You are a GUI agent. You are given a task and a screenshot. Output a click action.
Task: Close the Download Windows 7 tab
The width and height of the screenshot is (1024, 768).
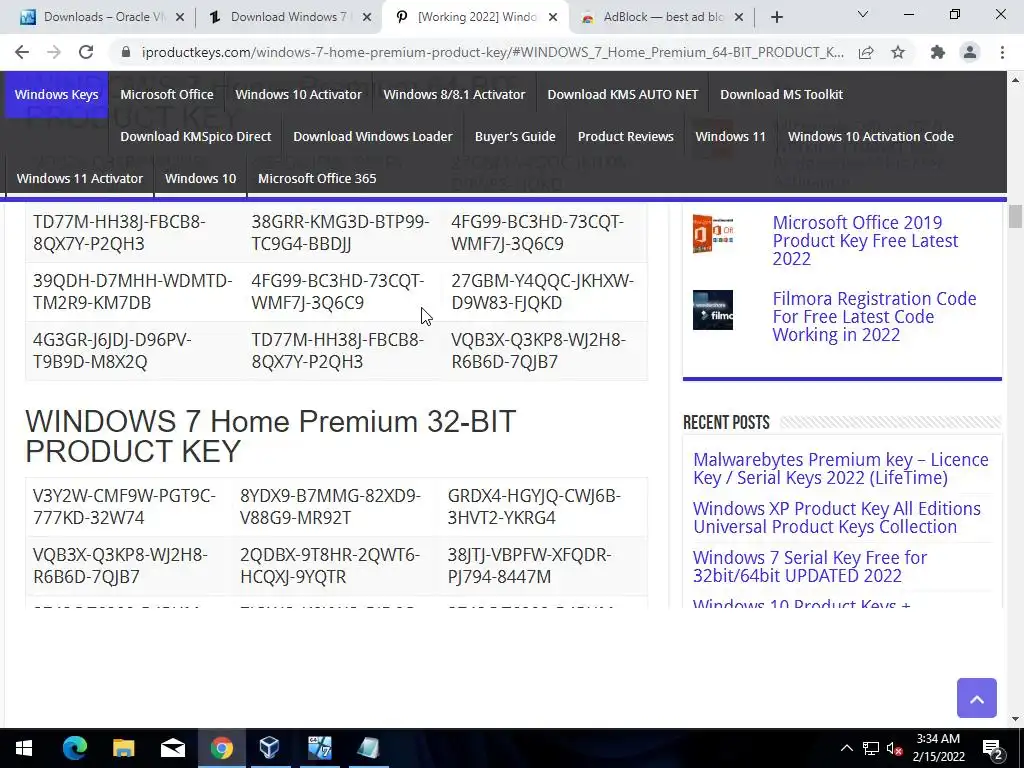[367, 17]
